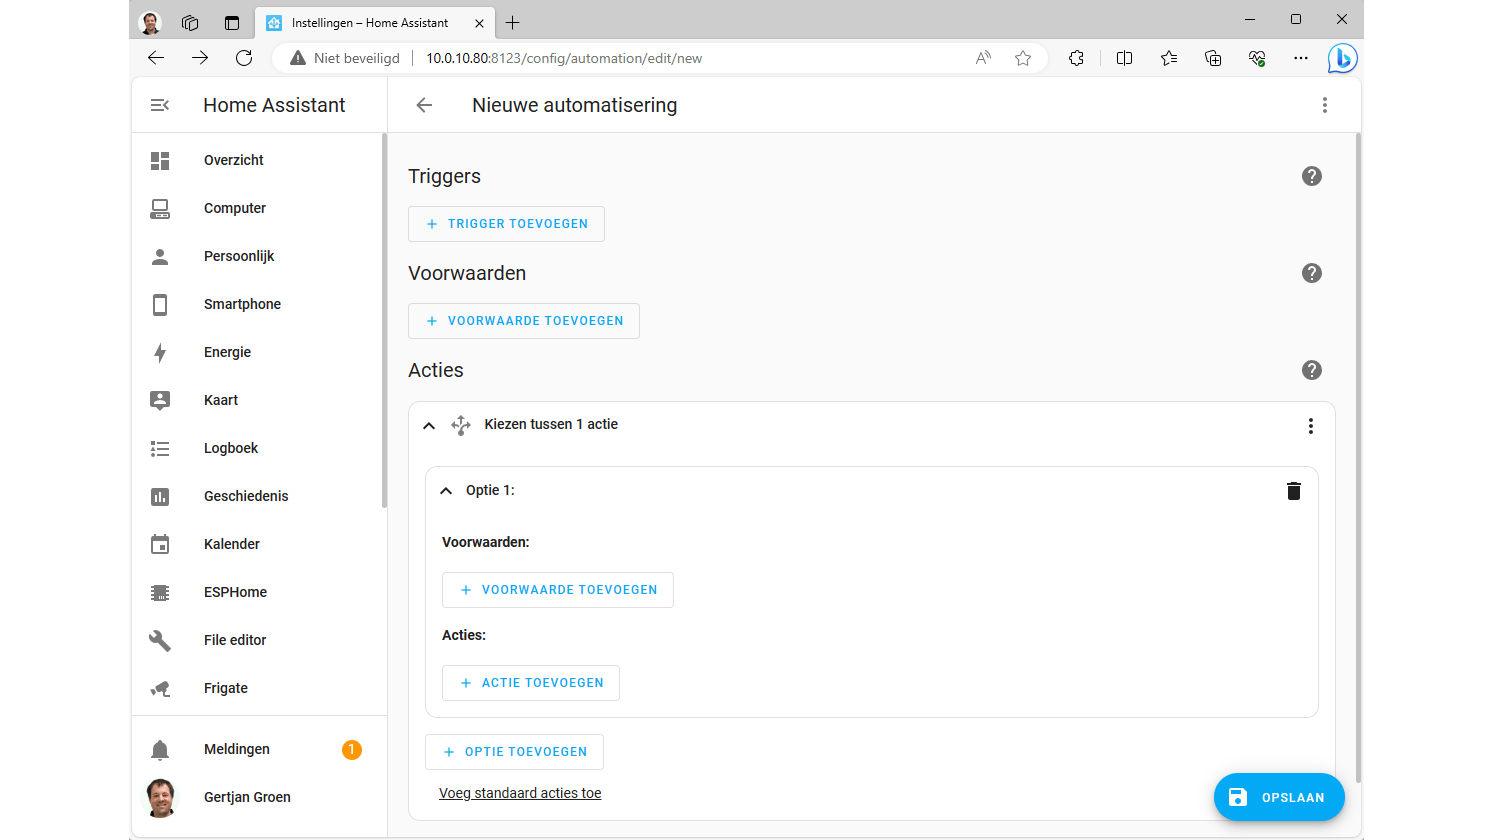The image size is (1493, 840).
Task: Collapse the Kiezen tussen 1 actie block
Action: click(429, 425)
